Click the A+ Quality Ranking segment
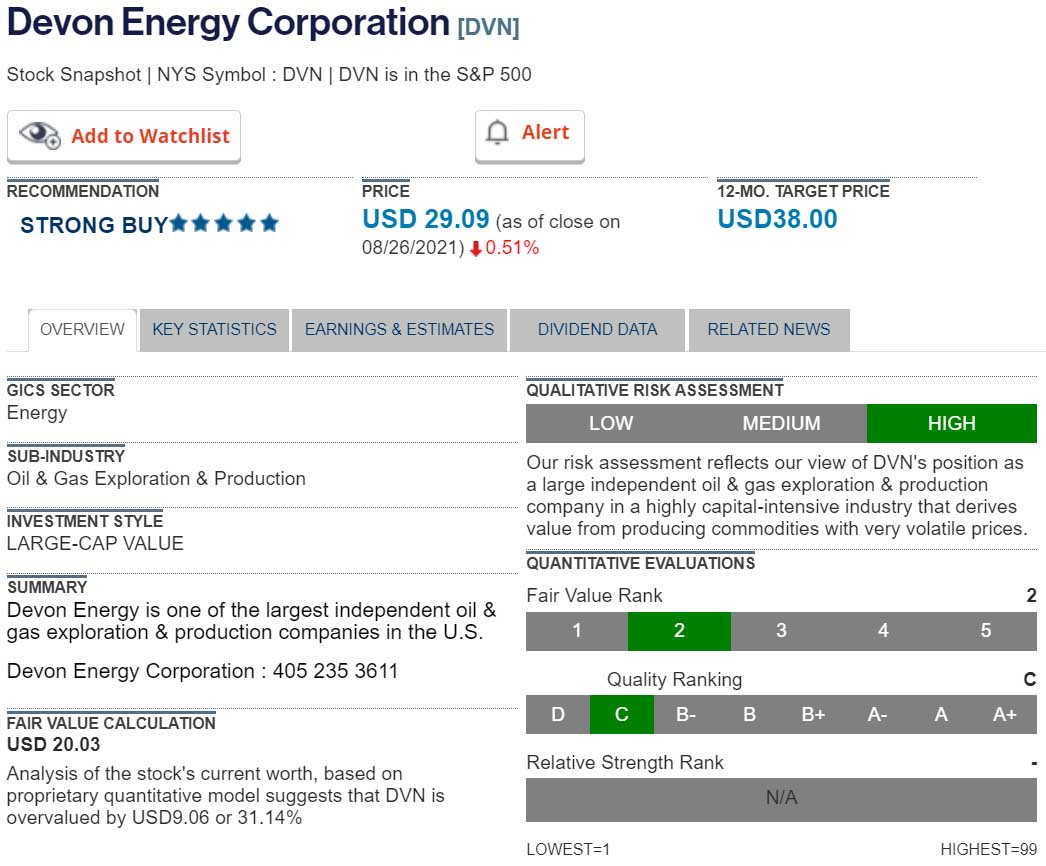The width and height of the screenshot is (1046, 866). point(1004,715)
